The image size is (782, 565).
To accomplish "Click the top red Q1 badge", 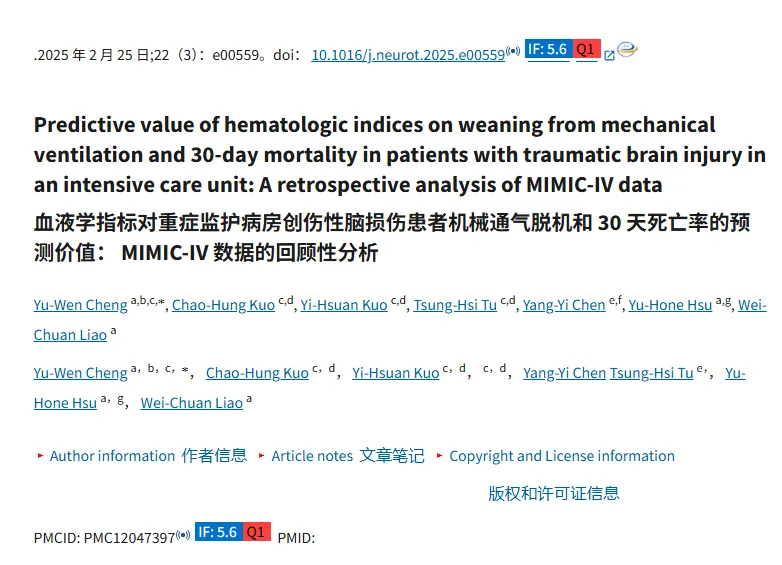I will point(586,49).
